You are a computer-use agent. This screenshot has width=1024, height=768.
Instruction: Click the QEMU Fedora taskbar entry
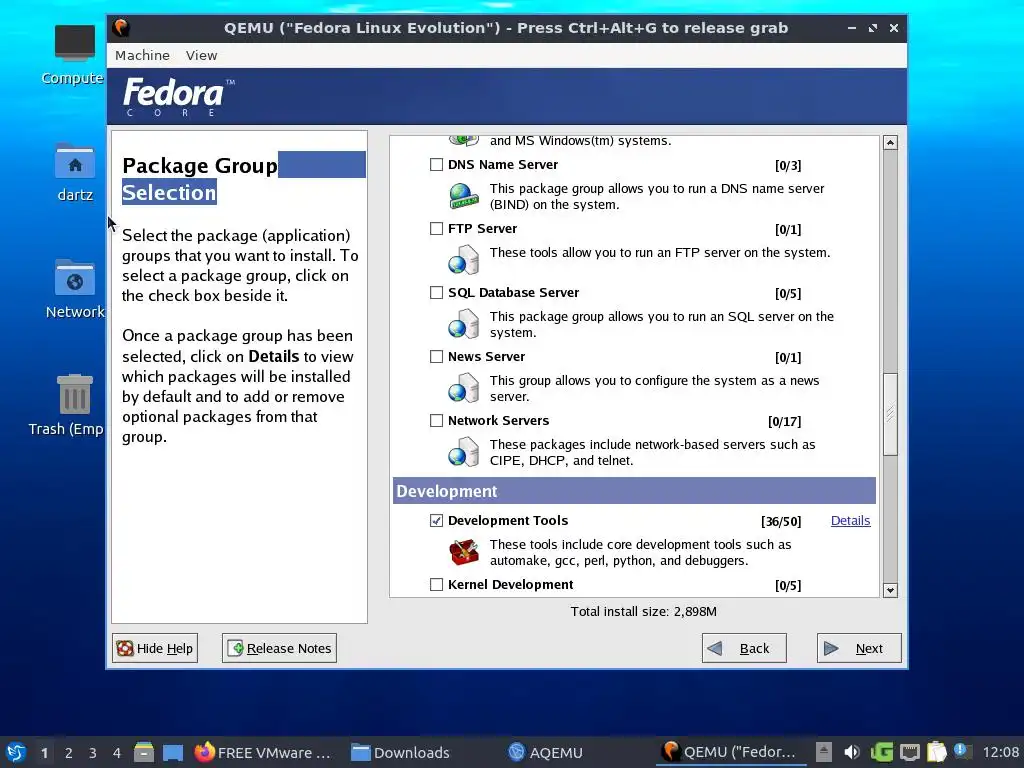pyautogui.click(x=730, y=752)
